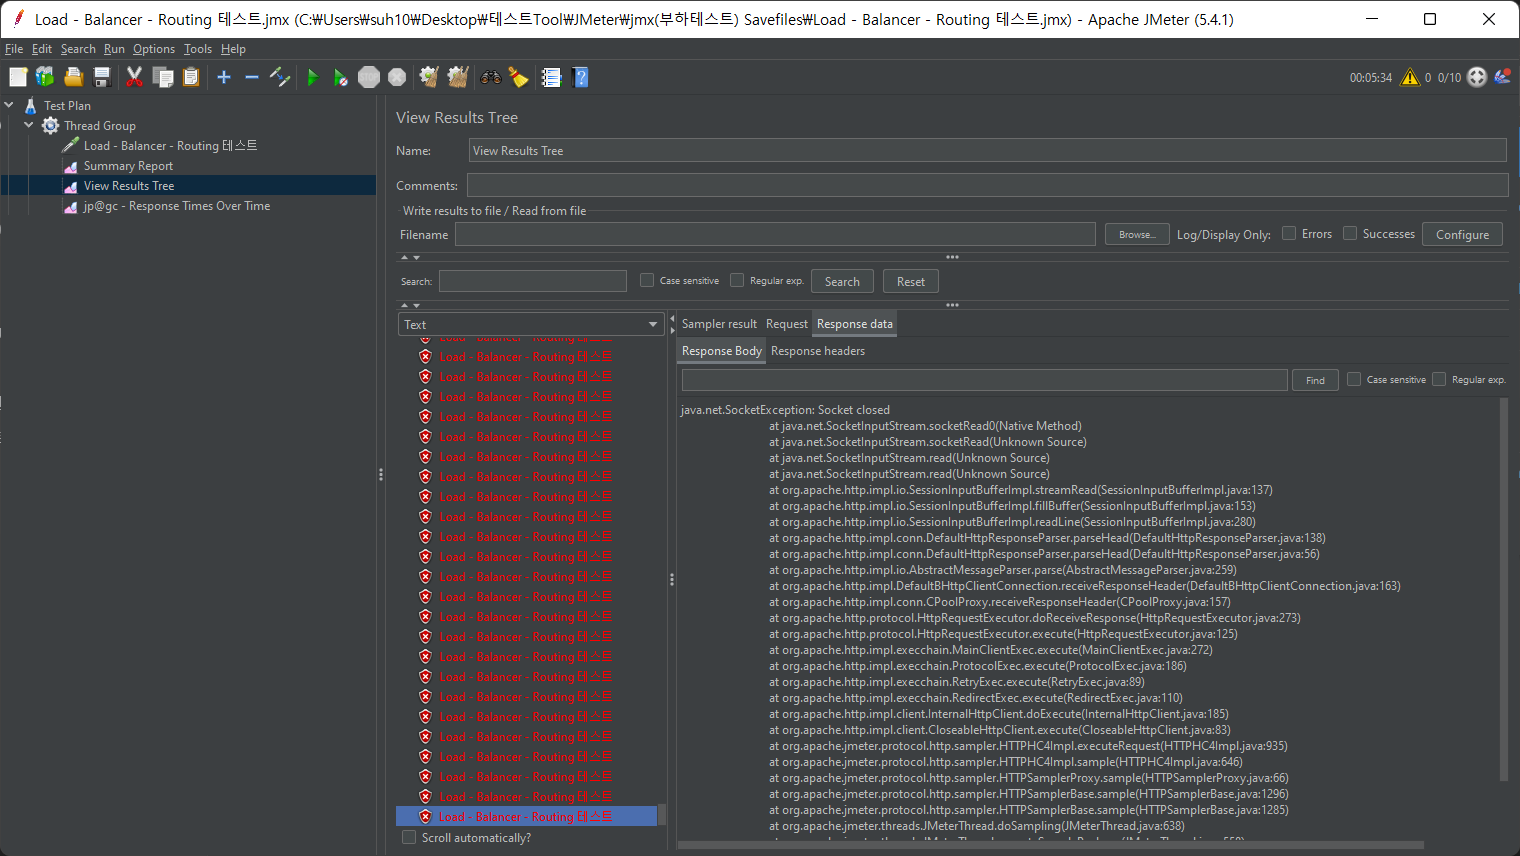Open the Function Helper list icon
Screen dimensions: 1520x856
click(551, 78)
